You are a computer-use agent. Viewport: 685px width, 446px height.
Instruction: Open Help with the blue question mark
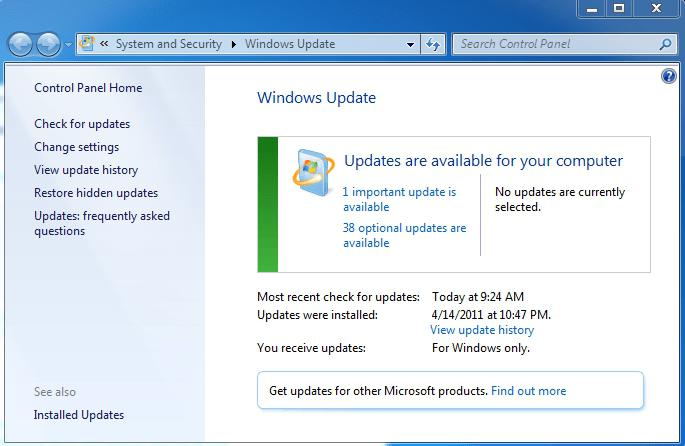[668, 76]
